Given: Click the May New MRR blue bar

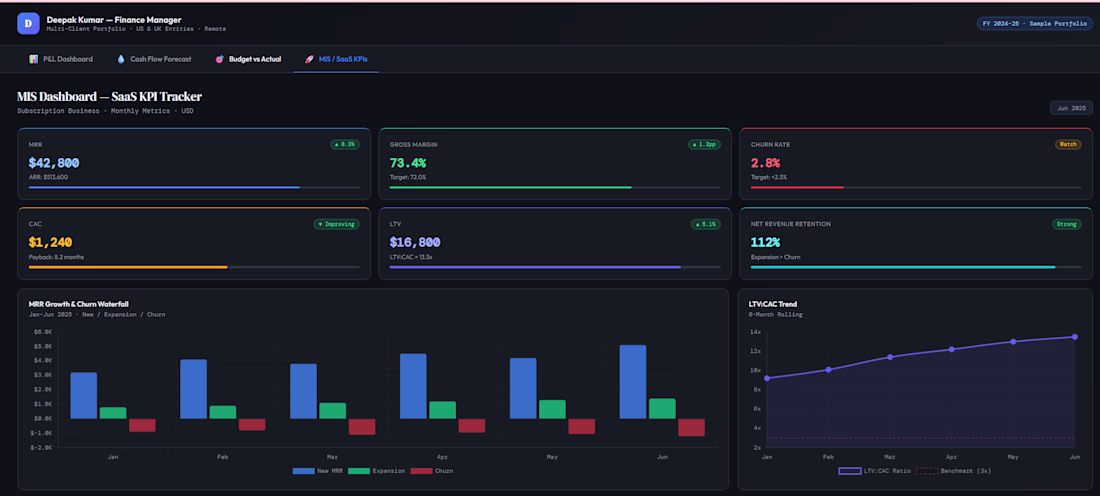Looking at the screenshot, I should pos(523,389).
